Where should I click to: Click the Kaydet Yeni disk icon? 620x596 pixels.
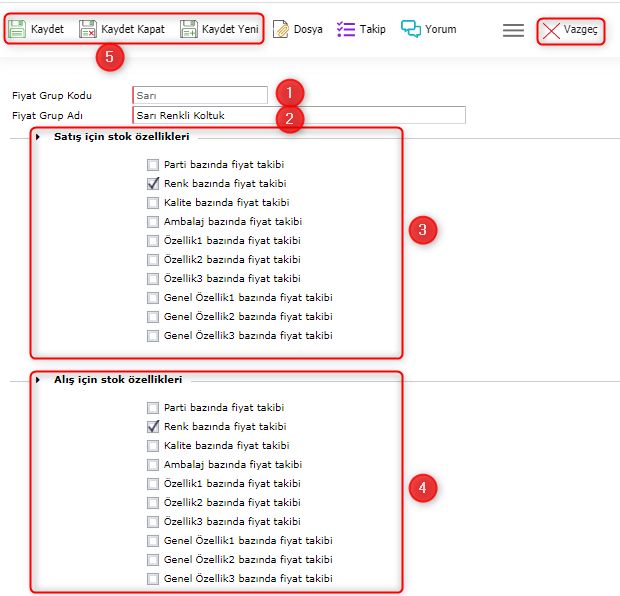click(x=189, y=29)
